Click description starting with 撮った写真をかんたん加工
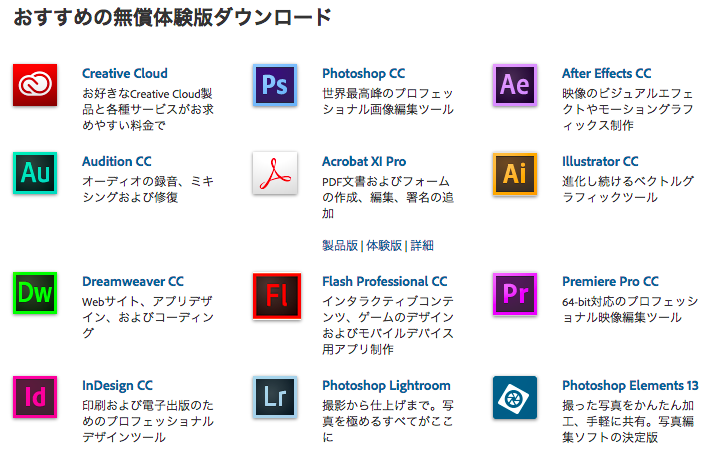 pyautogui.click(x=628, y=421)
